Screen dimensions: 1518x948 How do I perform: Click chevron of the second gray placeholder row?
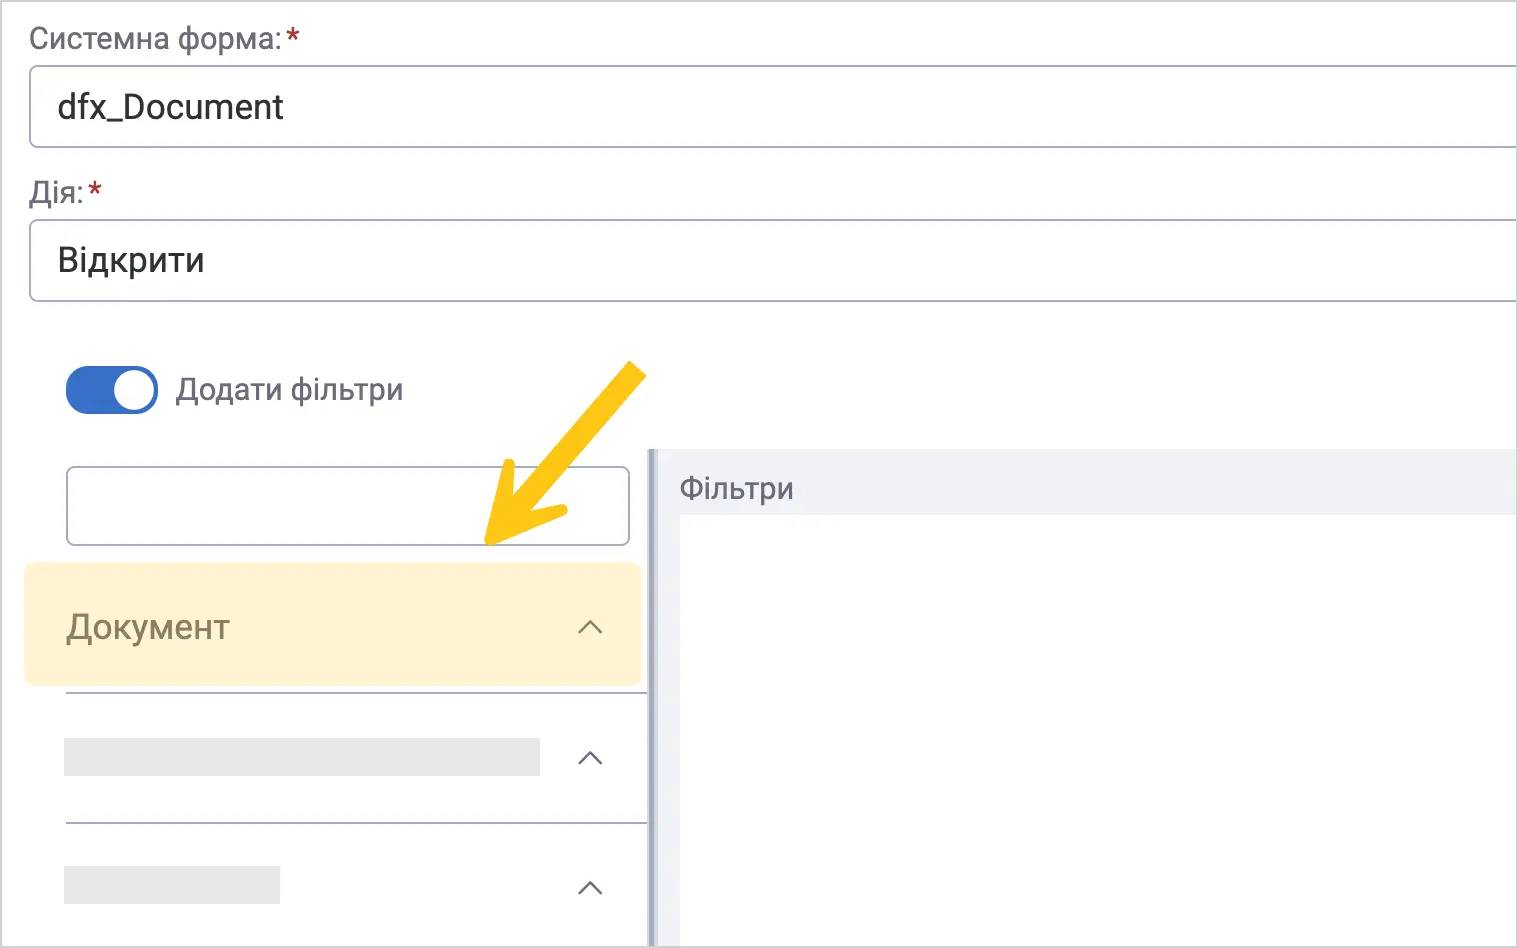[590, 758]
